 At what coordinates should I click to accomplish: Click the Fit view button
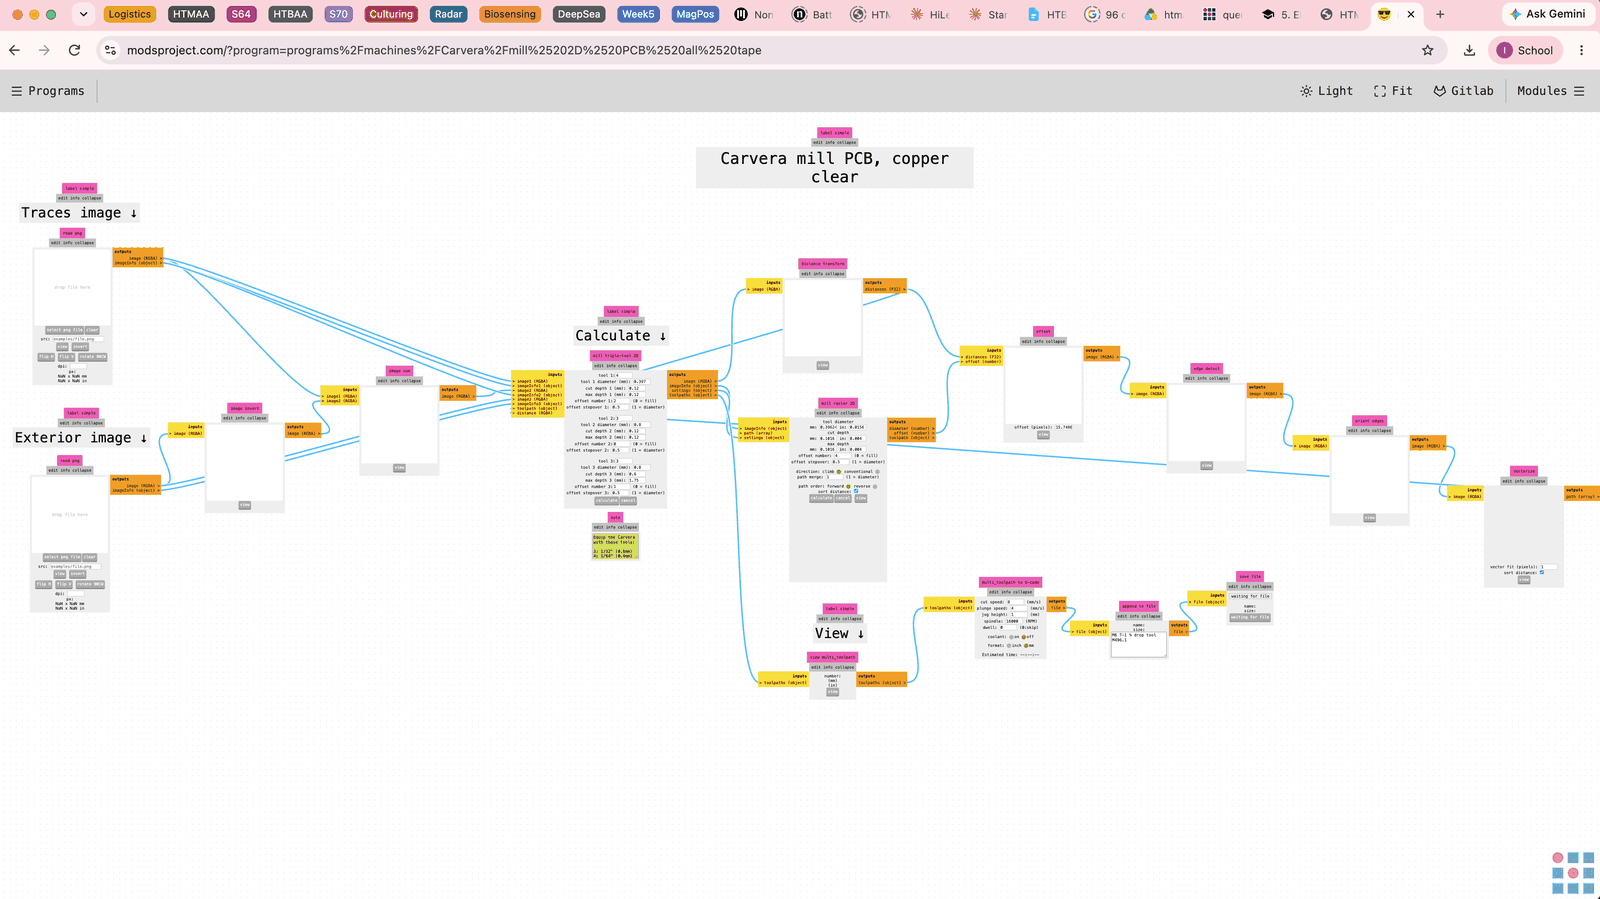pyautogui.click(x=1393, y=91)
